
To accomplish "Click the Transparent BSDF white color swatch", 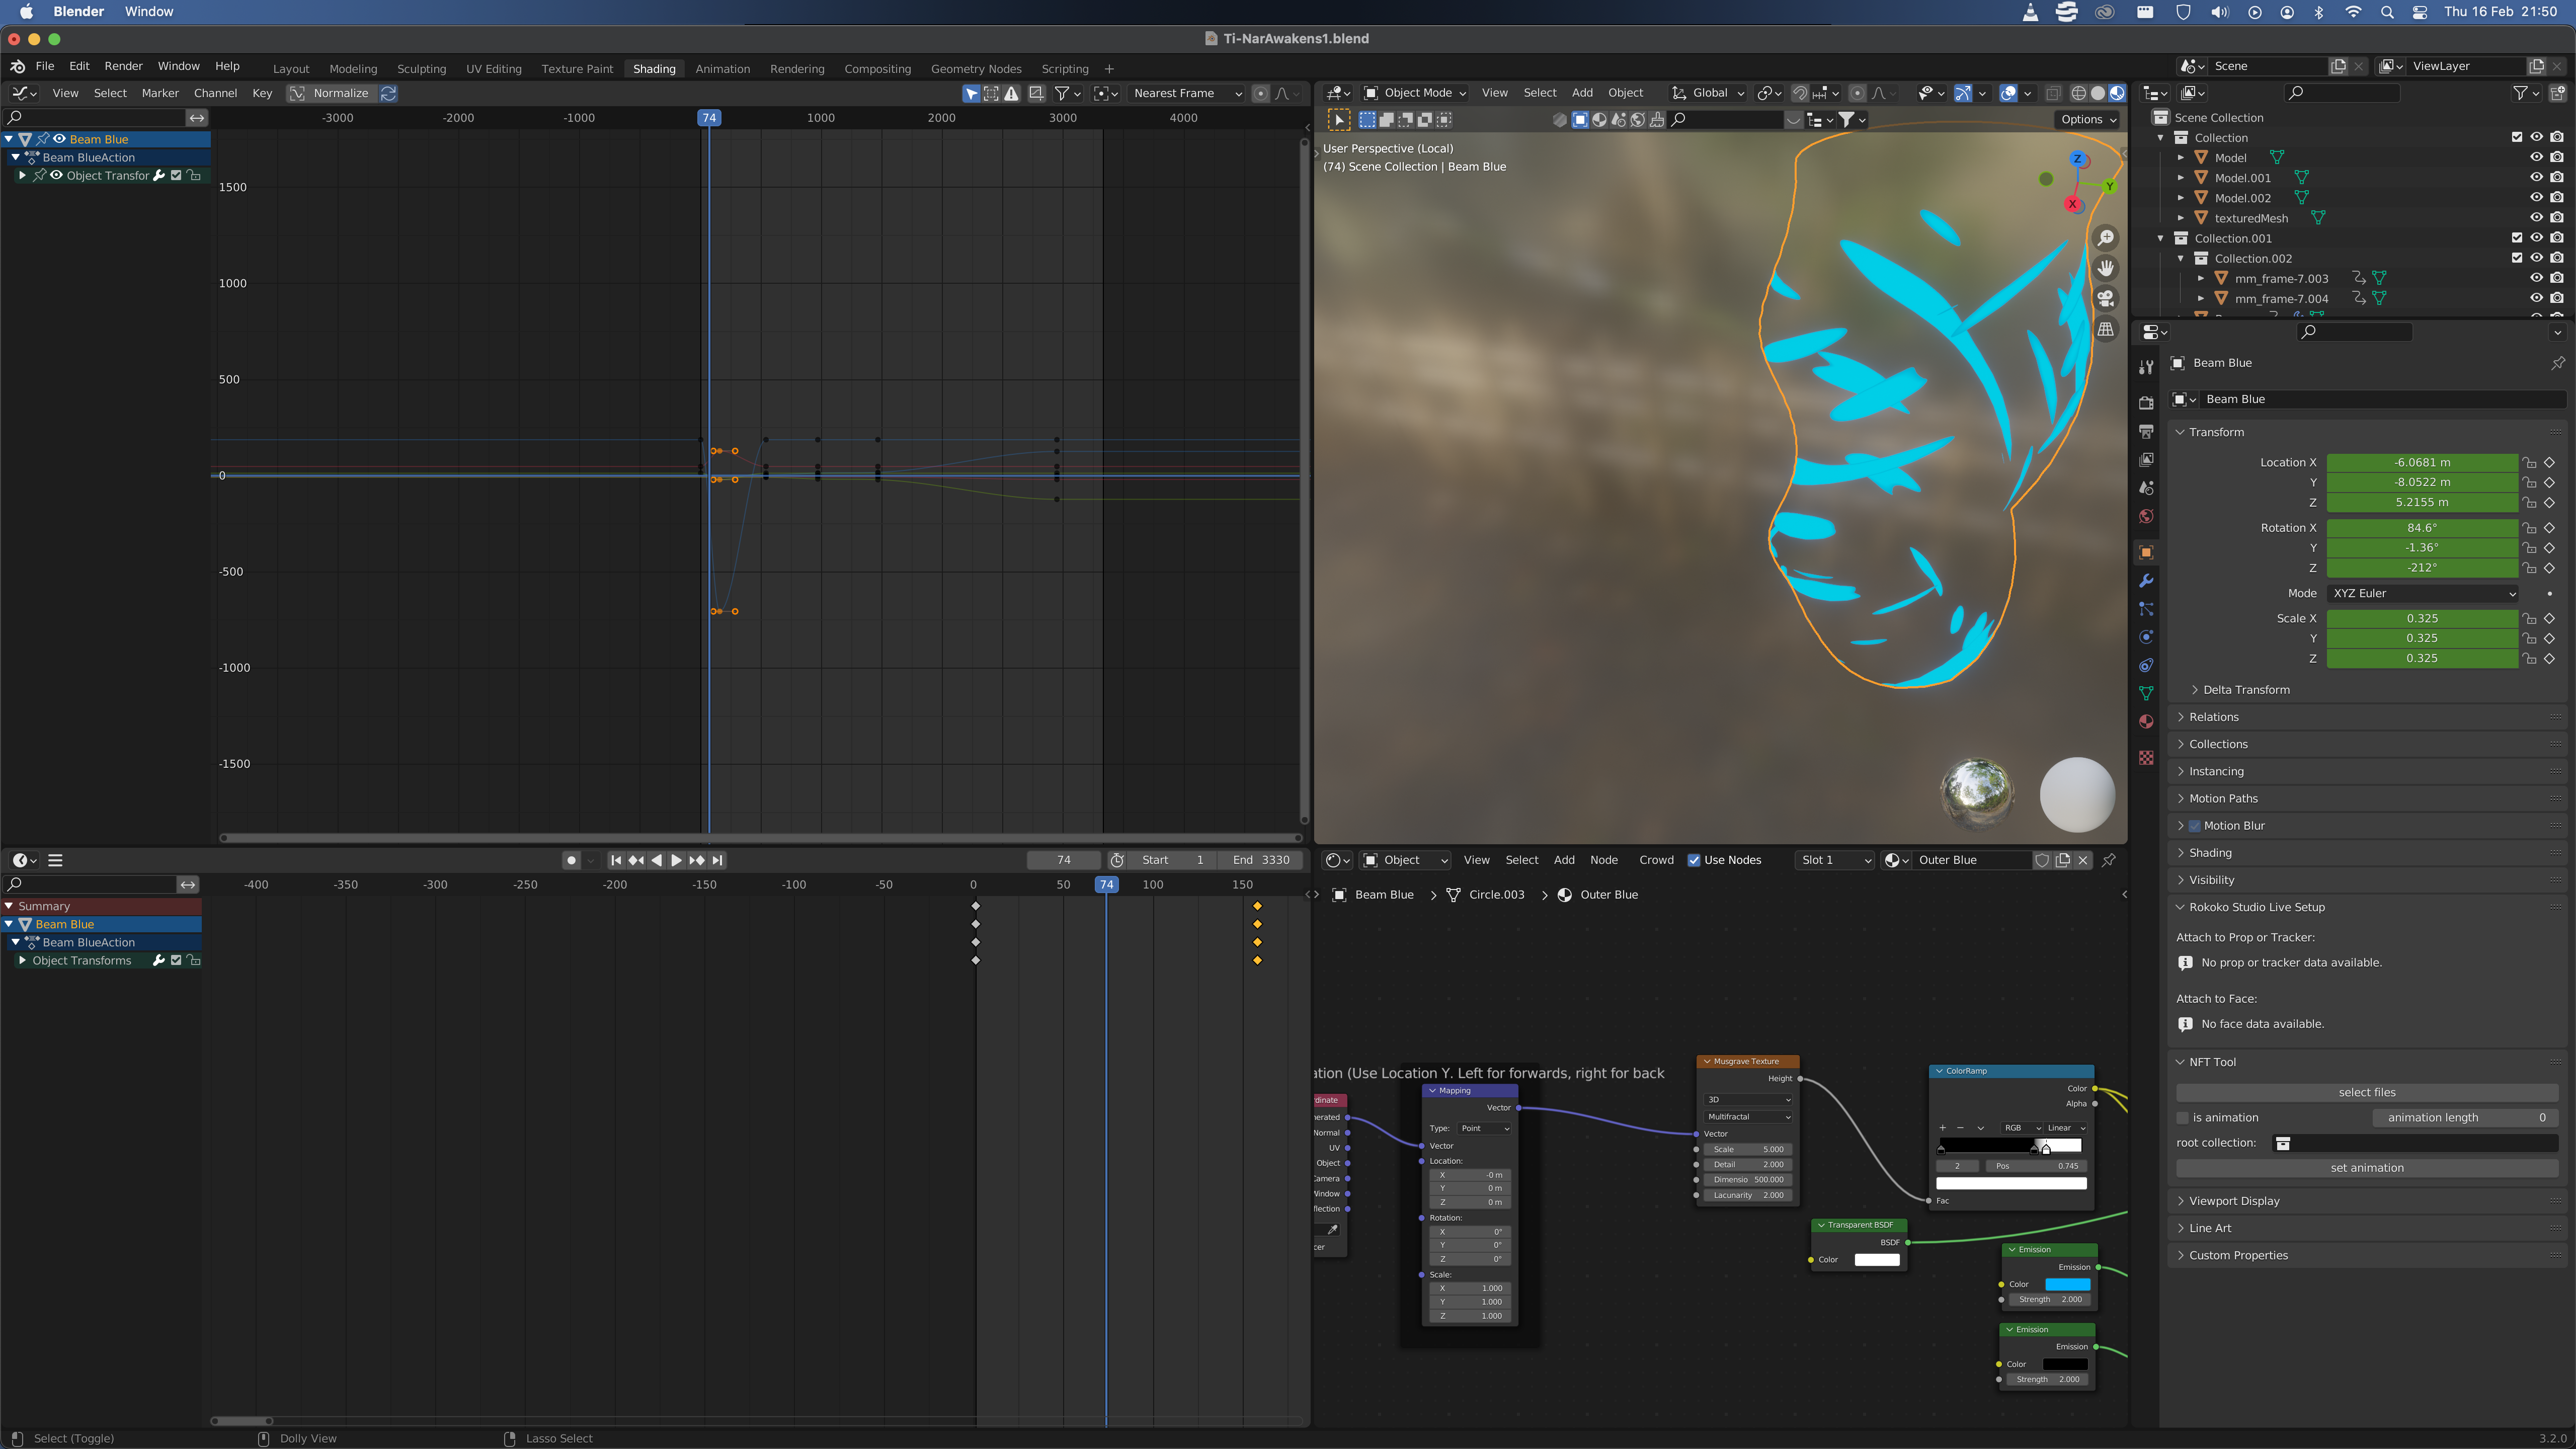I will [x=1877, y=1260].
